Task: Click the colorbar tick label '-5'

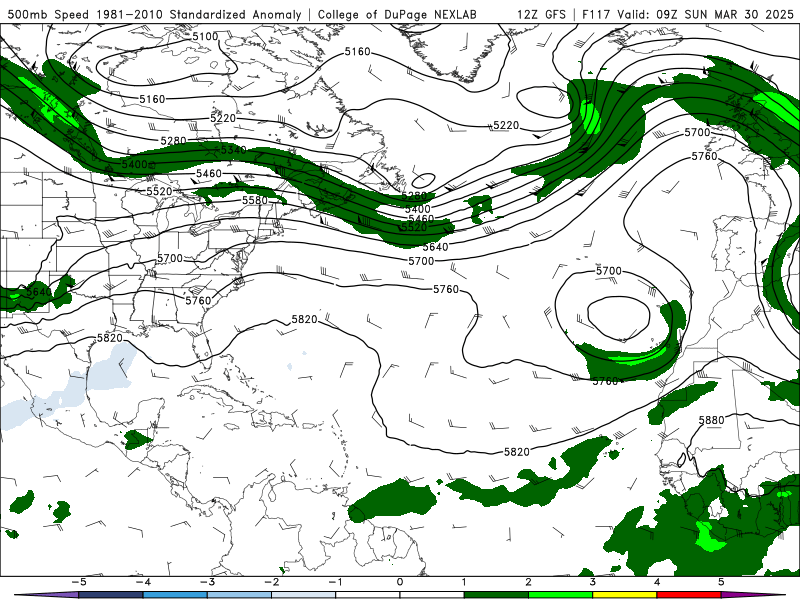Action: click(x=78, y=582)
